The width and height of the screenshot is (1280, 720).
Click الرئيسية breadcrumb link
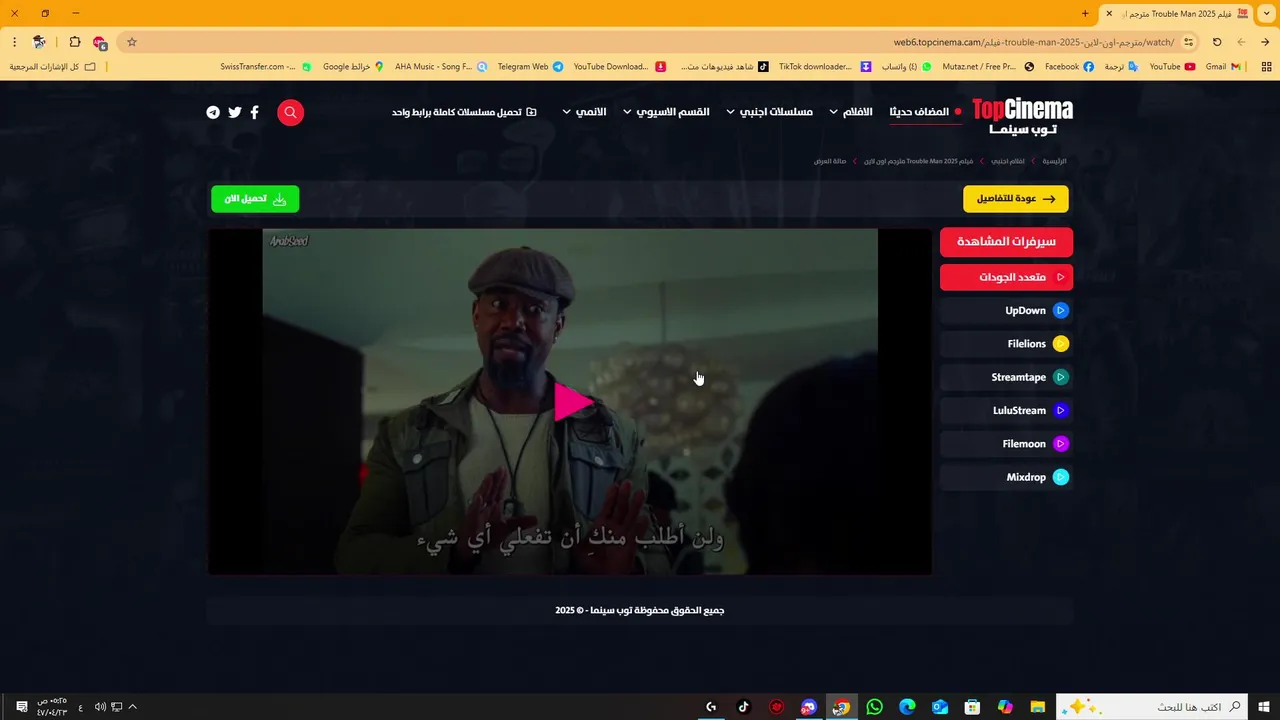coord(1054,161)
